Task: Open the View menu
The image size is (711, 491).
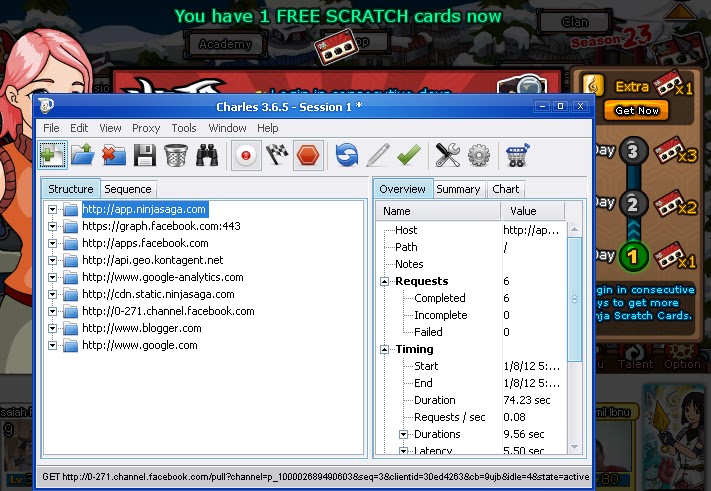Action: coord(110,128)
